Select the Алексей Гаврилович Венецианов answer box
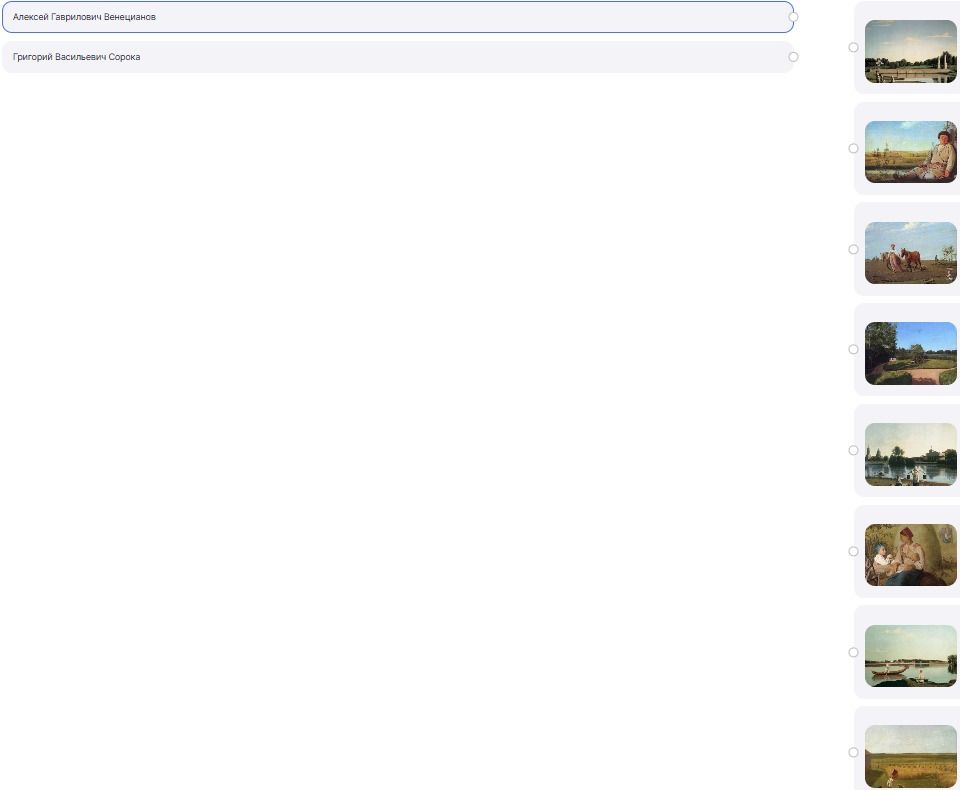960x790 pixels. point(398,17)
